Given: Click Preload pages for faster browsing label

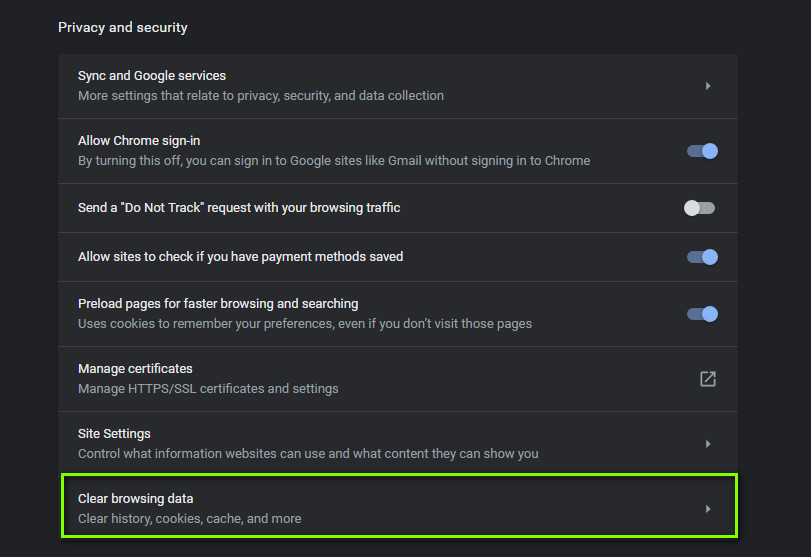Looking at the screenshot, I should click(x=218, y=304).
